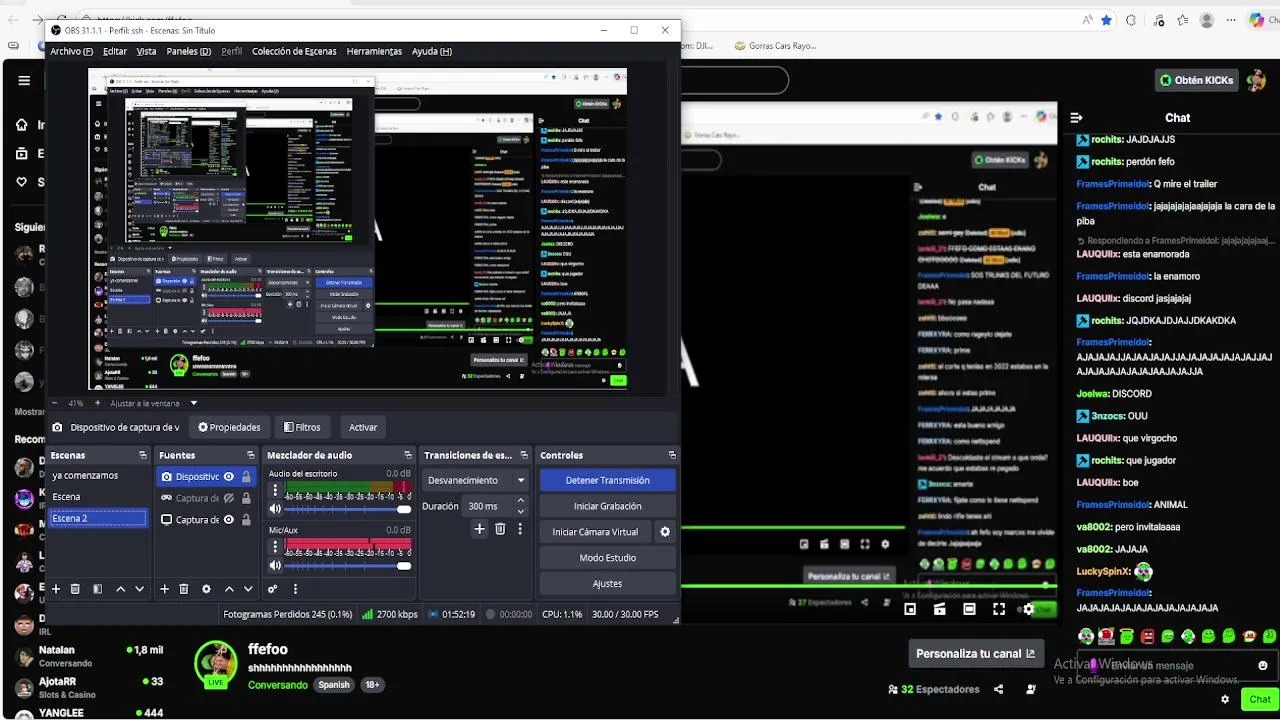This screenshot has width=1280, height=720.
Task: Open transition properties three-dot menu
Action: coord(520,529)
